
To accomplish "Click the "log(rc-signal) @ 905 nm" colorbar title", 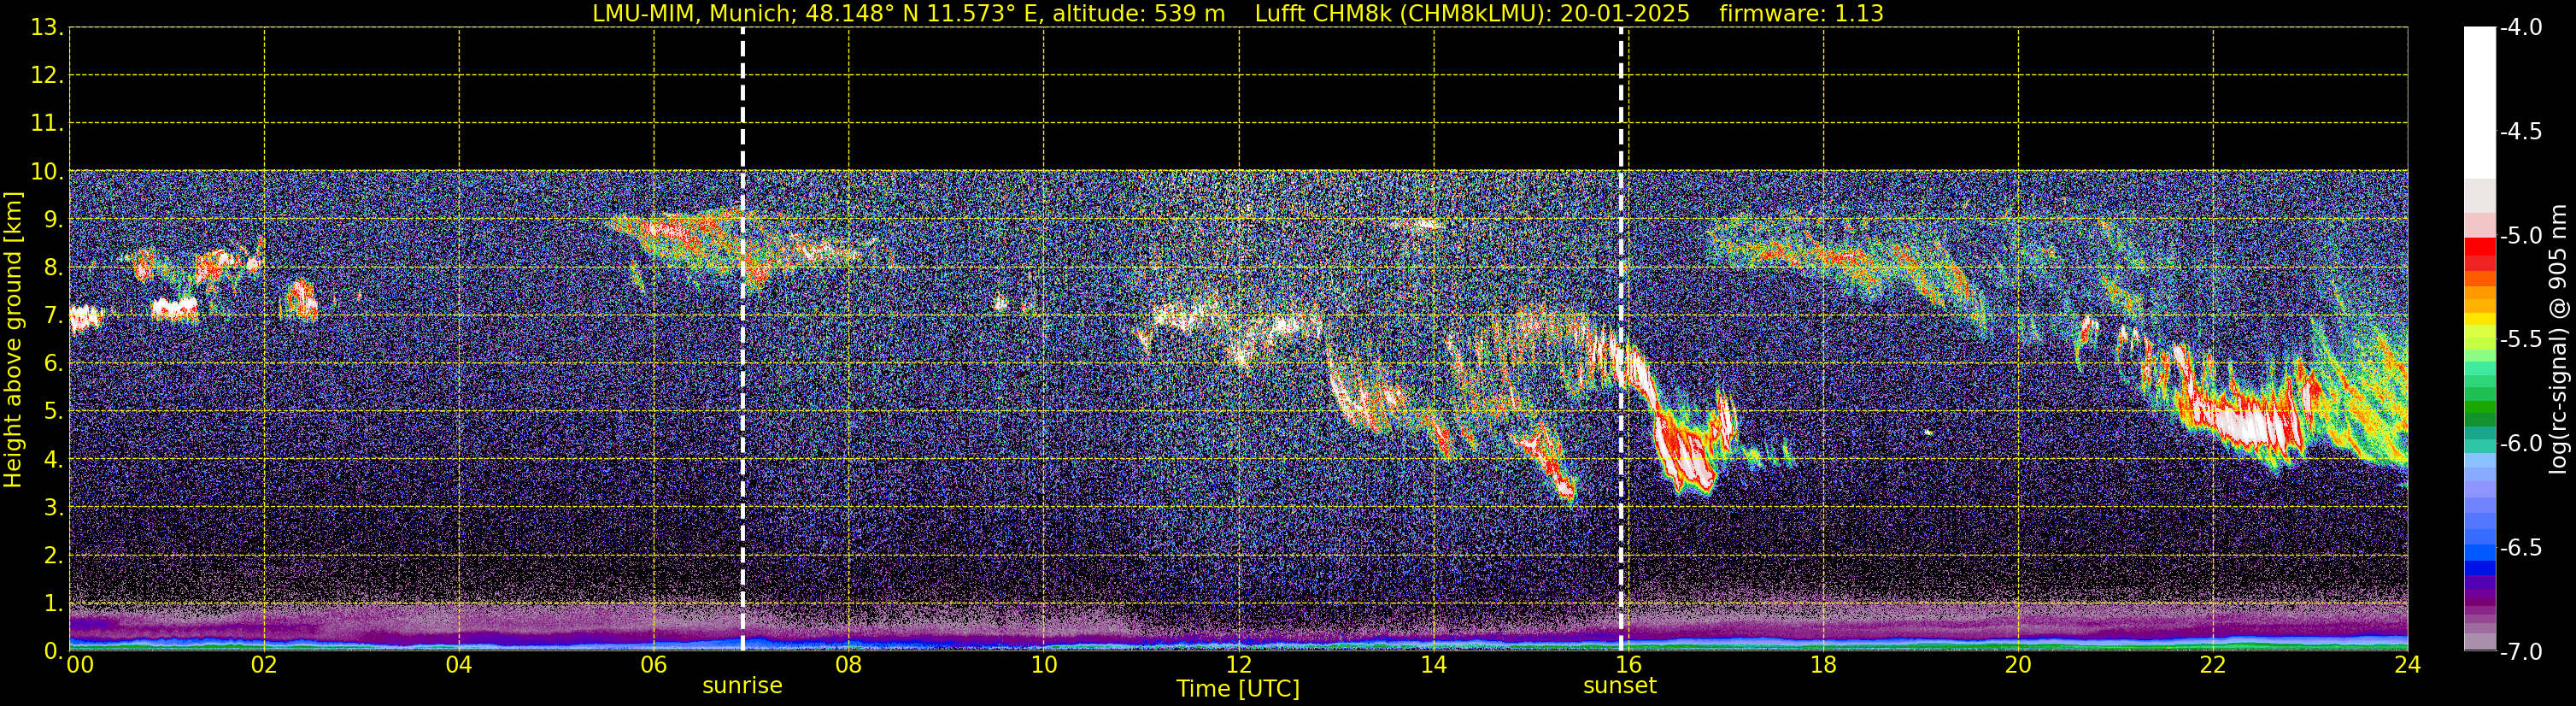I will [2558, 339].
